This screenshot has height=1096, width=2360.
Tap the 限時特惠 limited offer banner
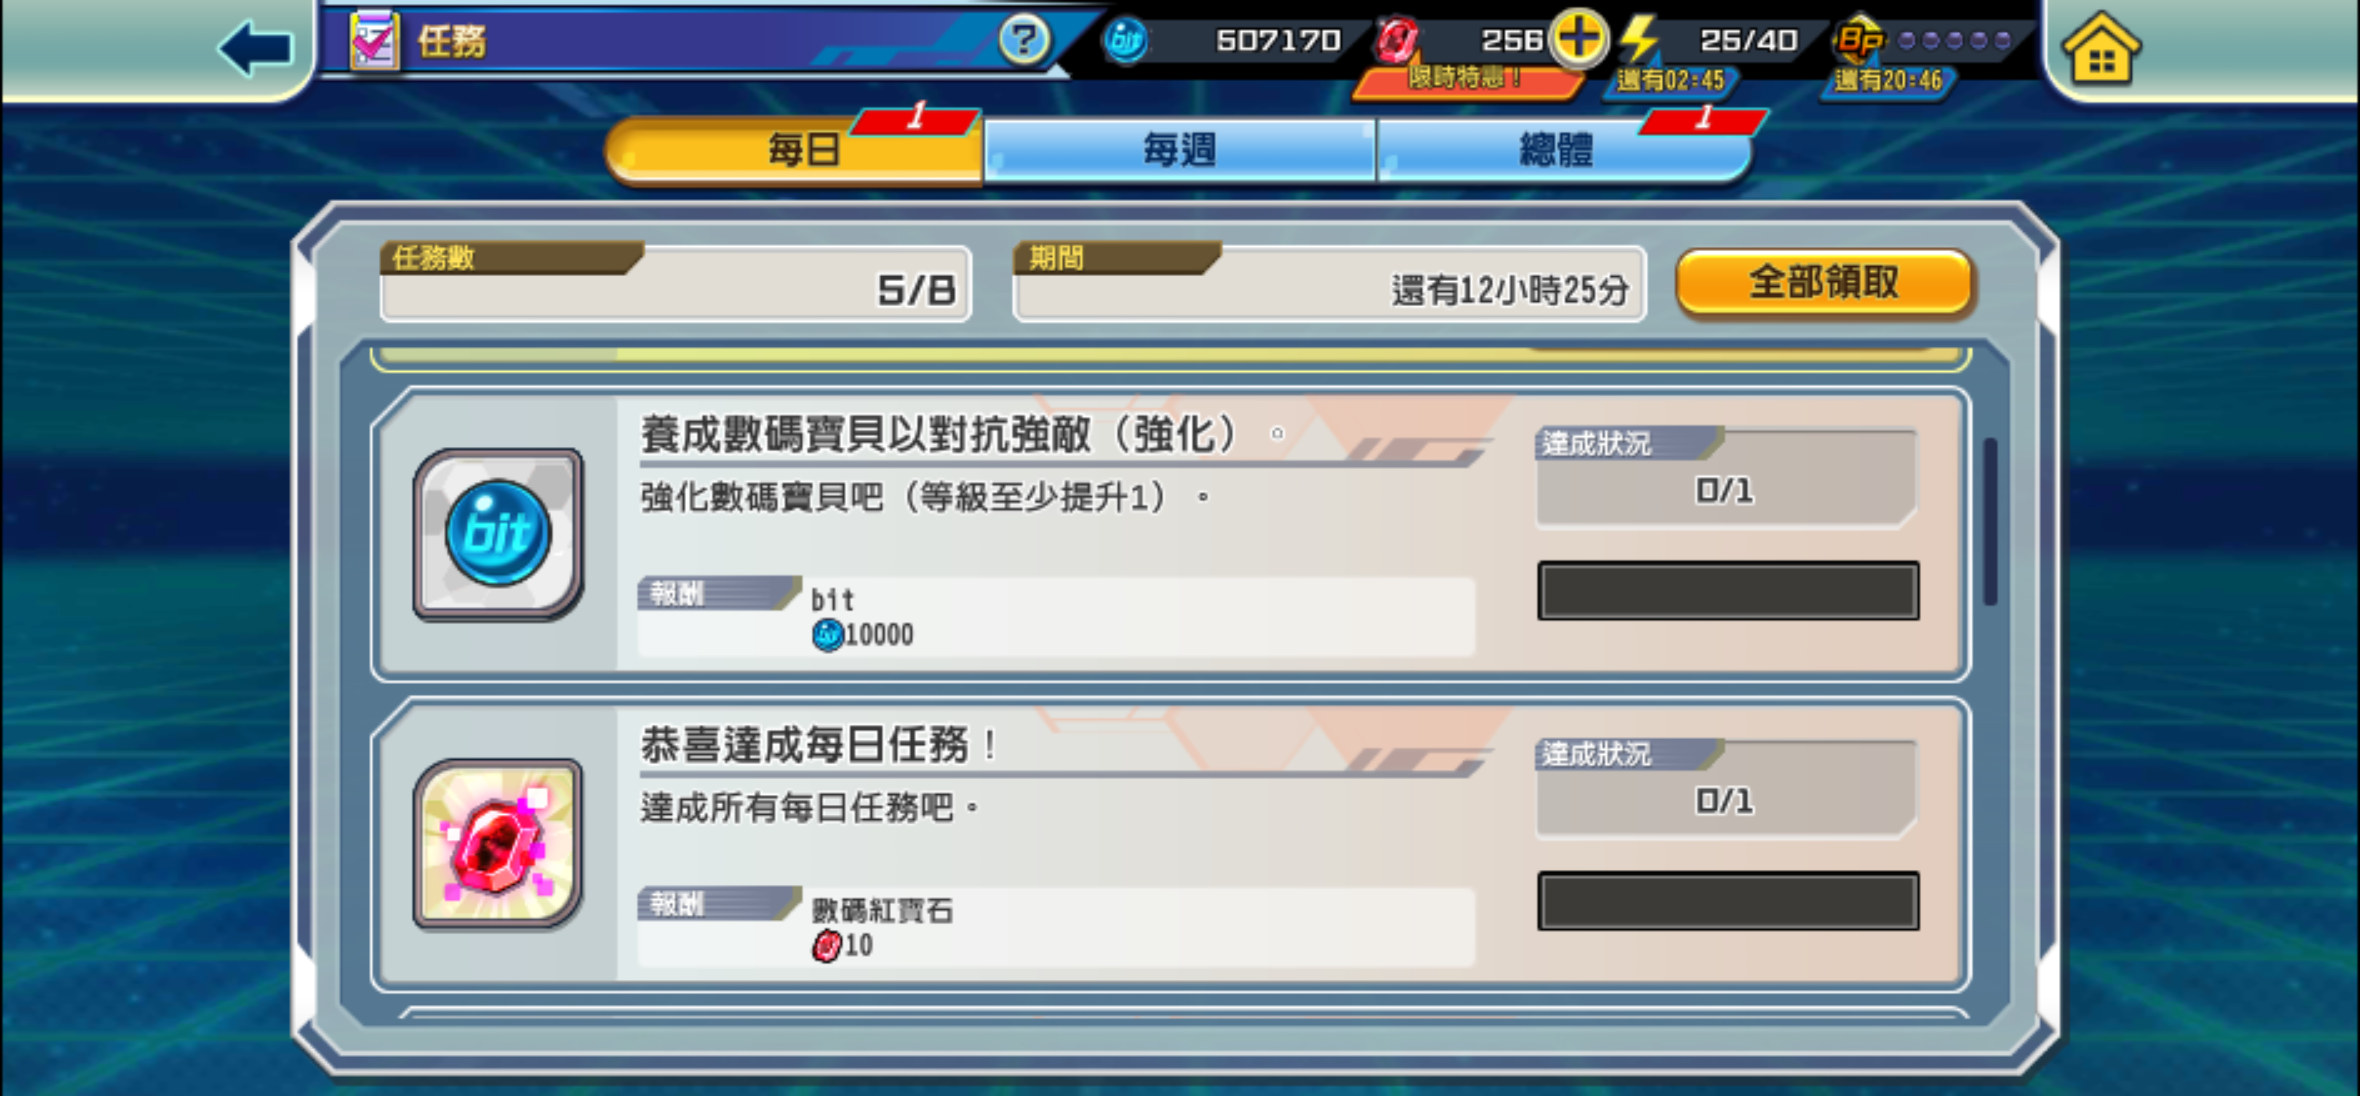coord(1465,79)
